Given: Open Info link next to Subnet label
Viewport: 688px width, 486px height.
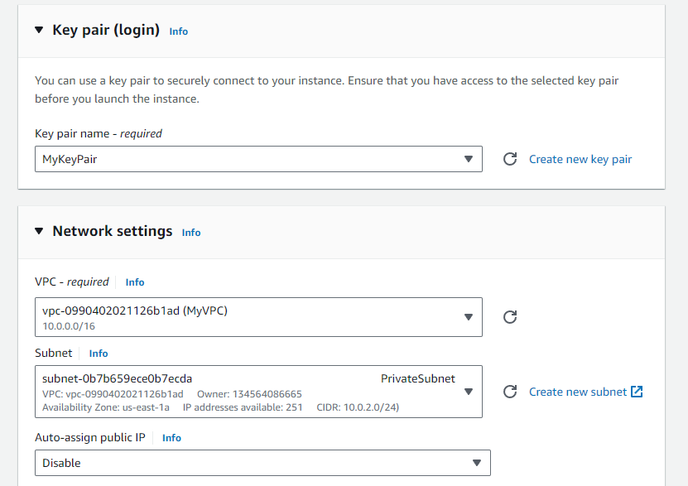Looking at the screenshot, I should point(98,353).
